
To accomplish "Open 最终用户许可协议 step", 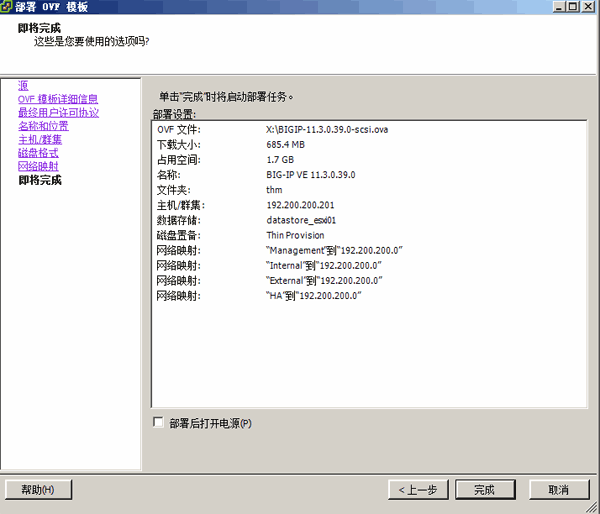I will point(58,113).
